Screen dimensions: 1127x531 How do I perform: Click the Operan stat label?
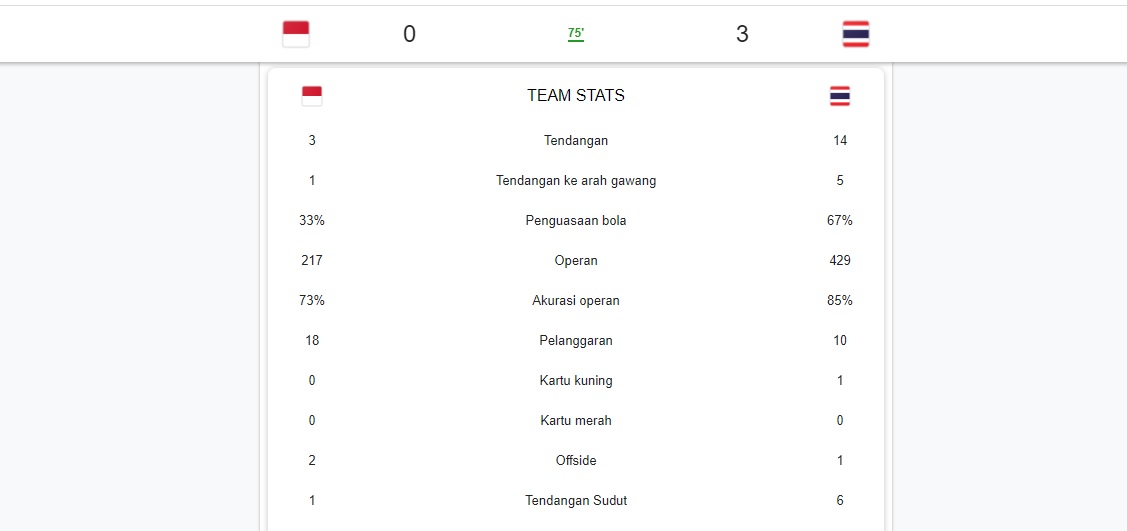click(576, 261)
